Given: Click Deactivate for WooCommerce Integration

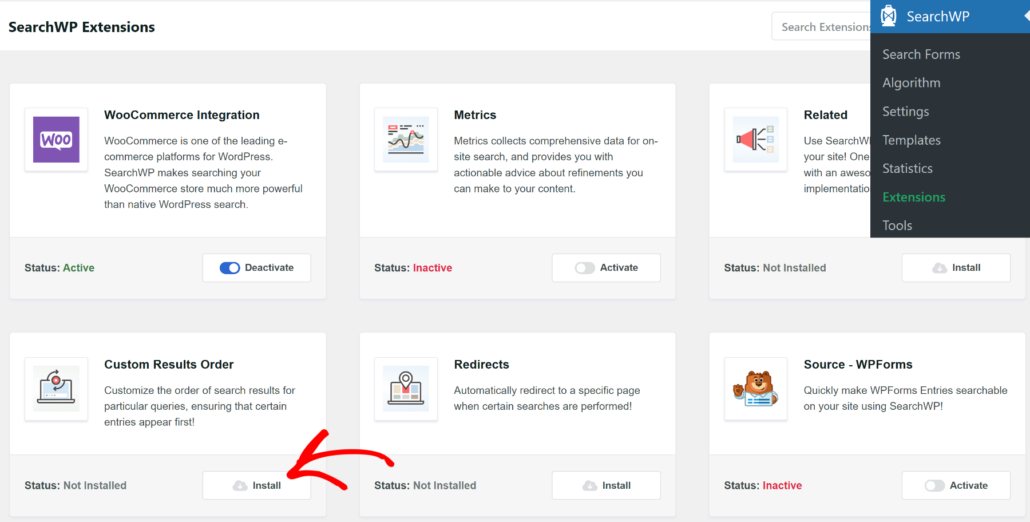Looking at the screenshot, I should [257, 268].
